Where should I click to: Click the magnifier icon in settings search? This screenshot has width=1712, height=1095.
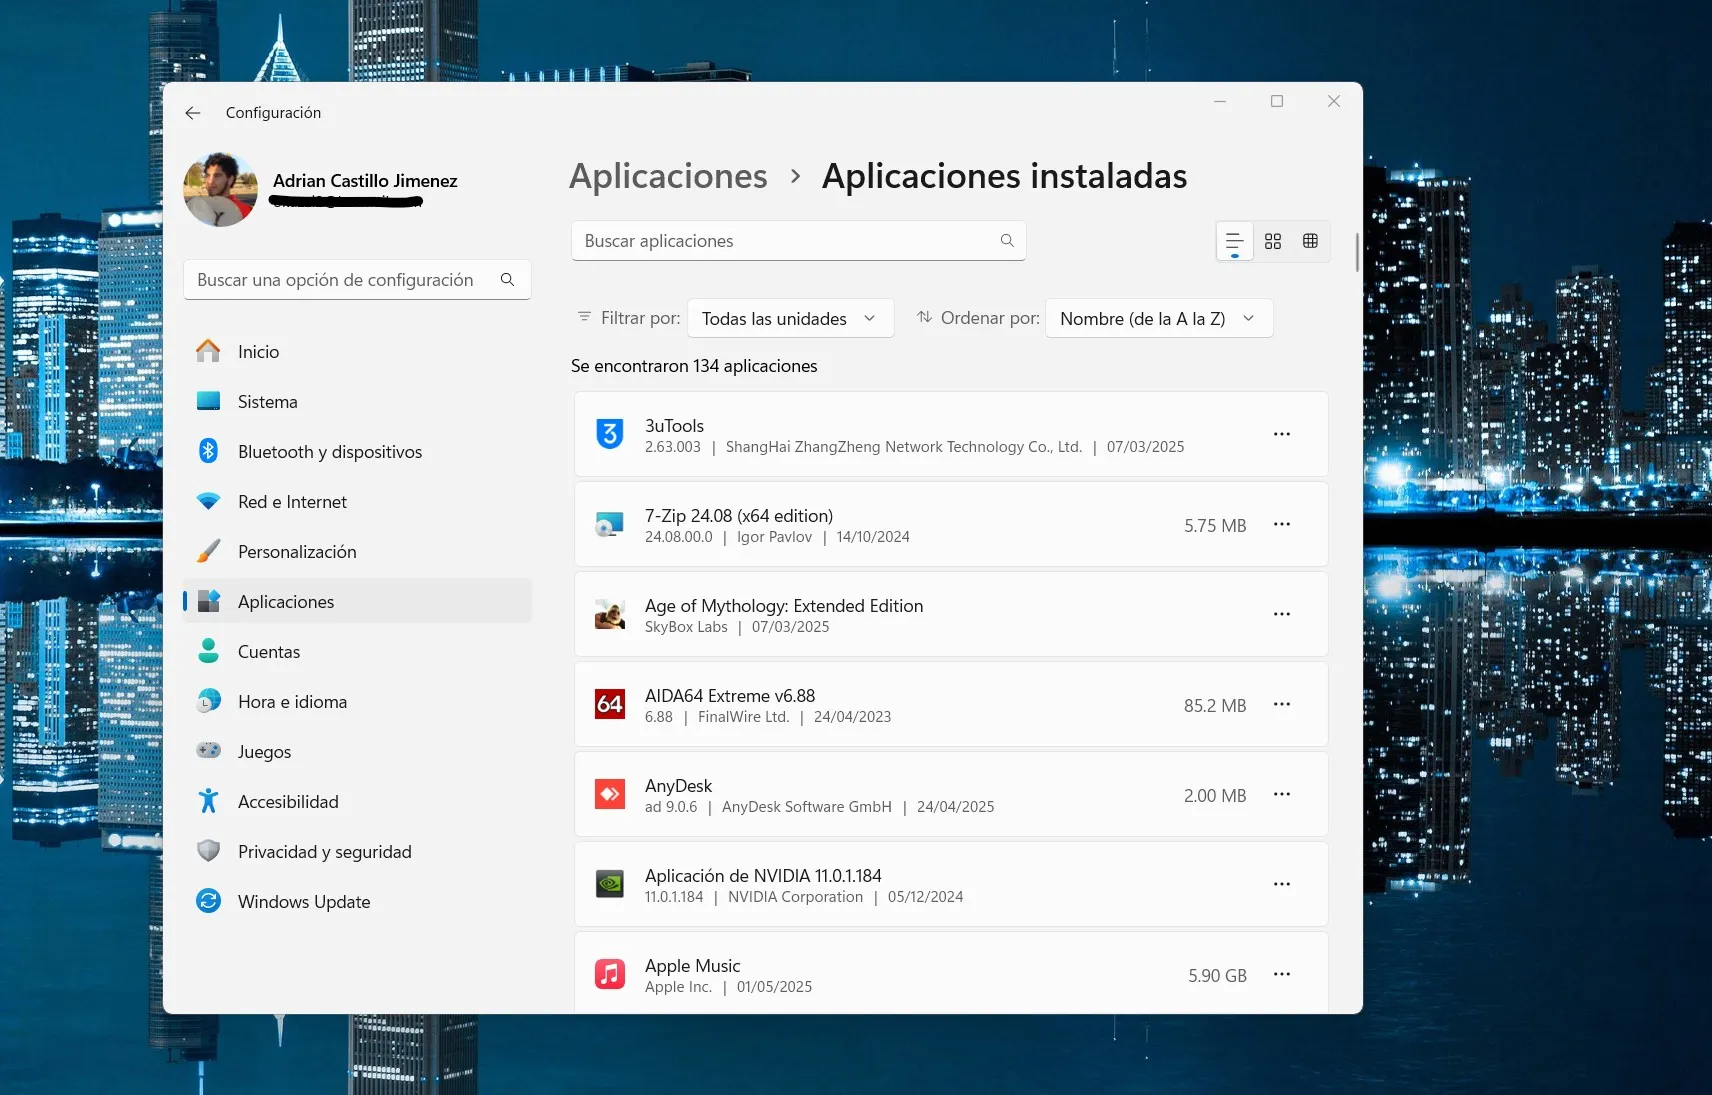coord(507,280)
